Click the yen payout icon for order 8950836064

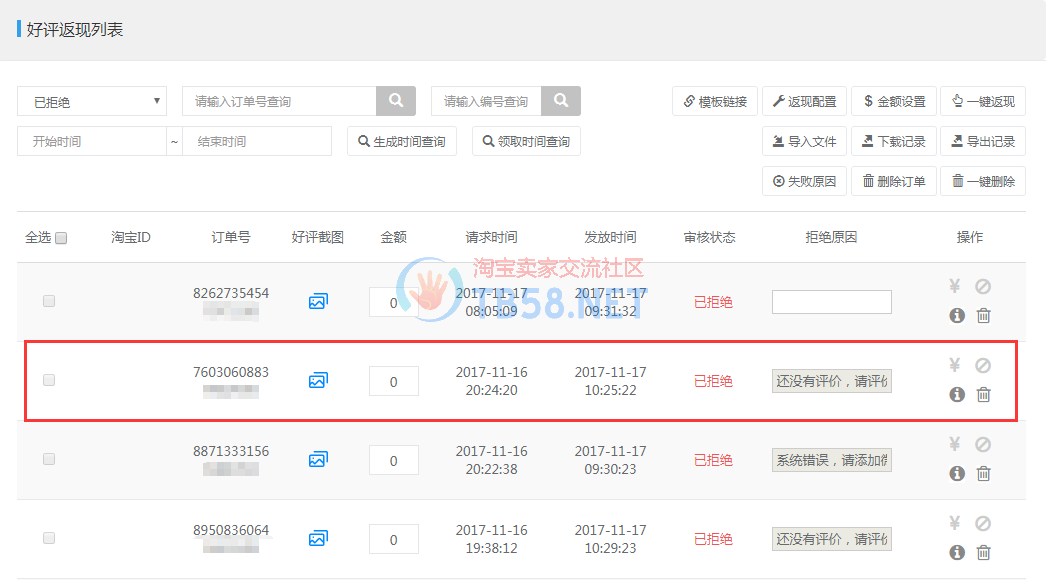pyautogui.click(x=955, y=523)
